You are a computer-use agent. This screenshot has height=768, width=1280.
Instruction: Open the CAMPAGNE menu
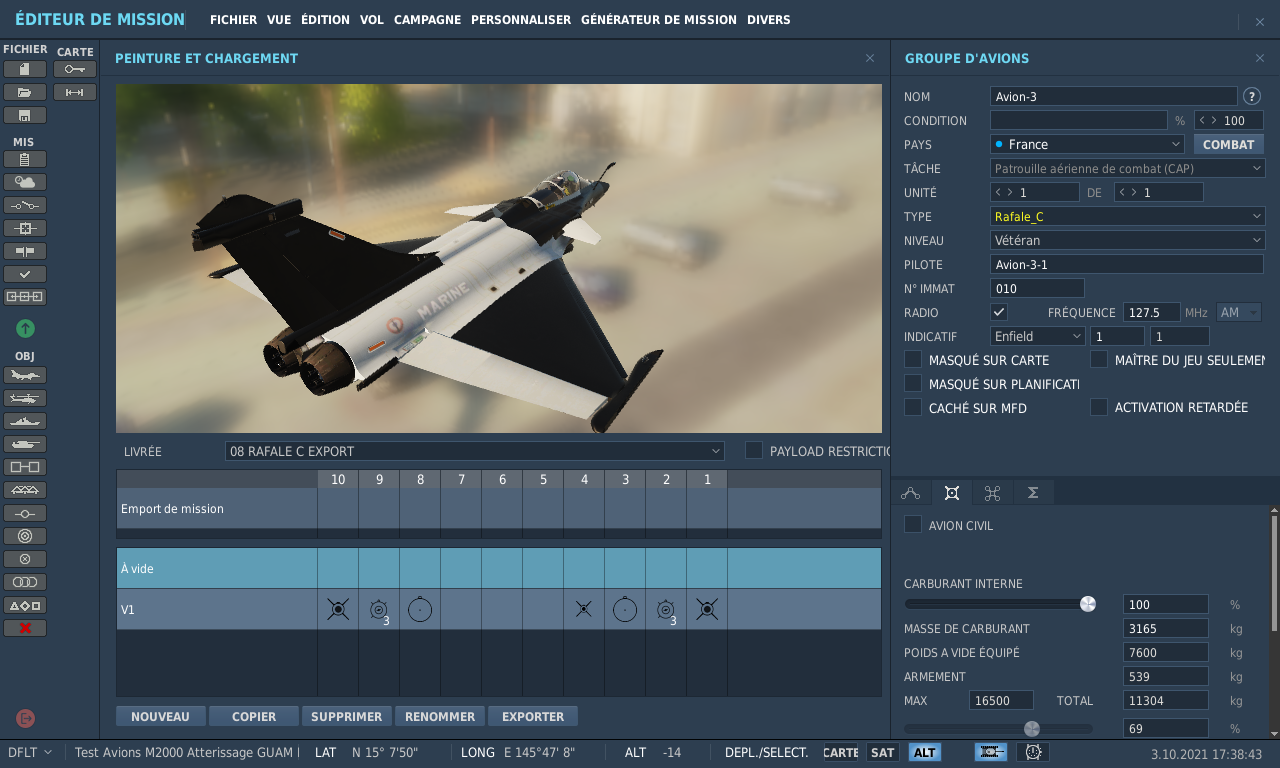click(428, 20)
